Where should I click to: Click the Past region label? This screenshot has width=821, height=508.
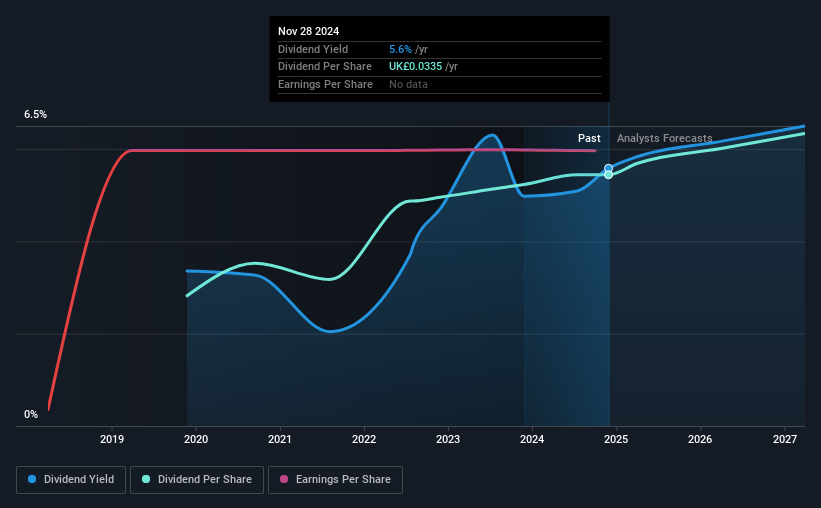coord(589,138)
